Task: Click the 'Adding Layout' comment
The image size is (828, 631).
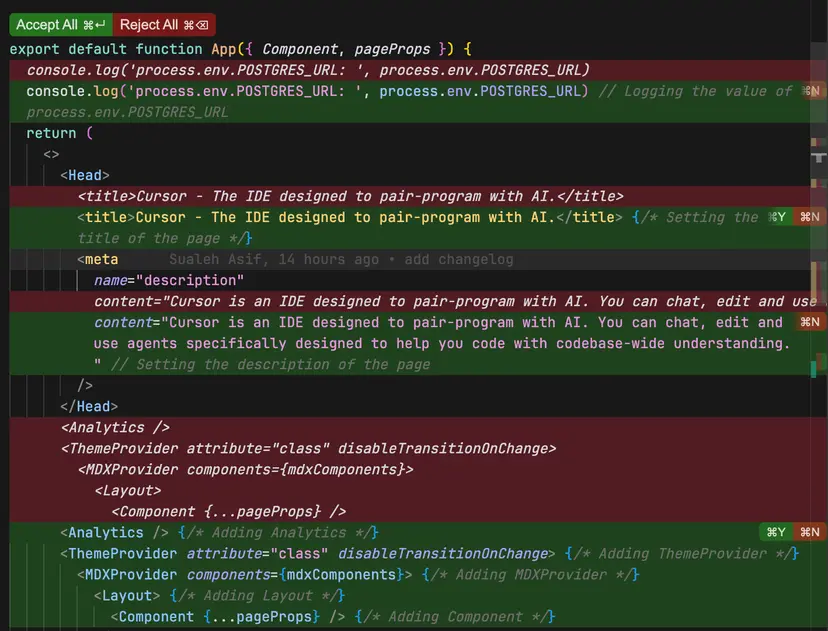Action: (258, 596)
